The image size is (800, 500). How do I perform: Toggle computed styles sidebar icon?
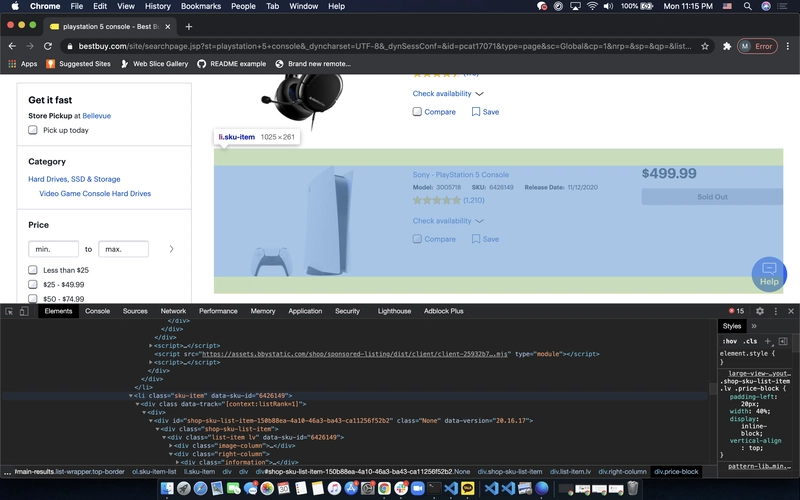point(783,341)
